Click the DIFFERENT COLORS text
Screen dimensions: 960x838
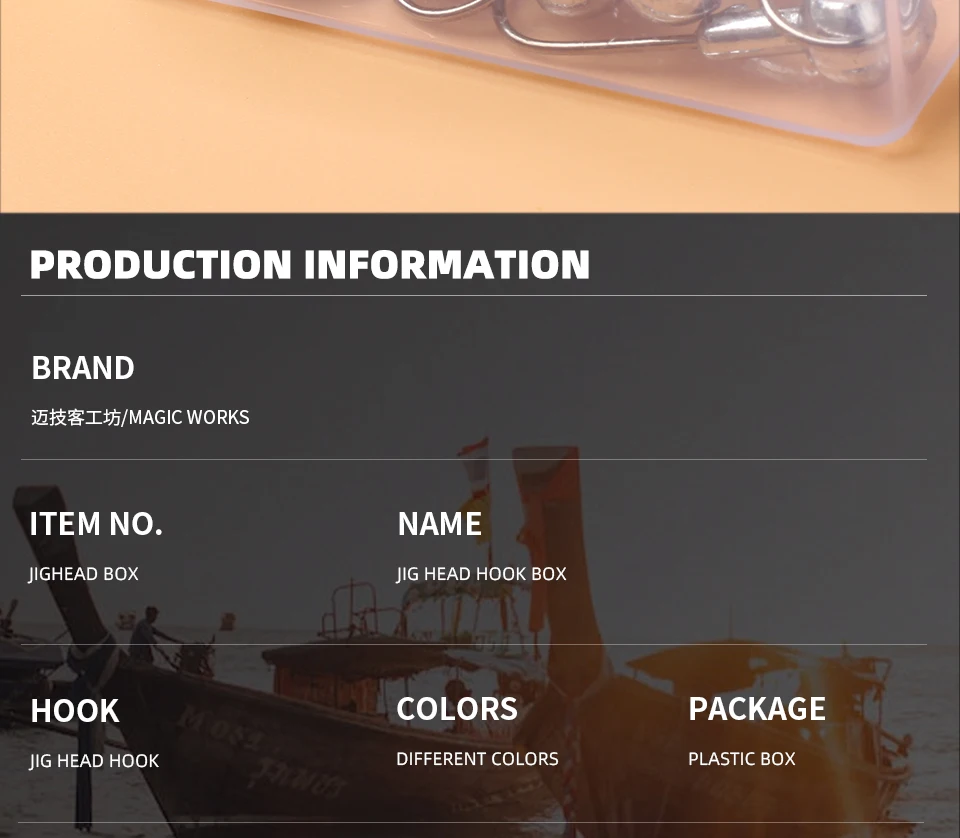click(477, 759)
